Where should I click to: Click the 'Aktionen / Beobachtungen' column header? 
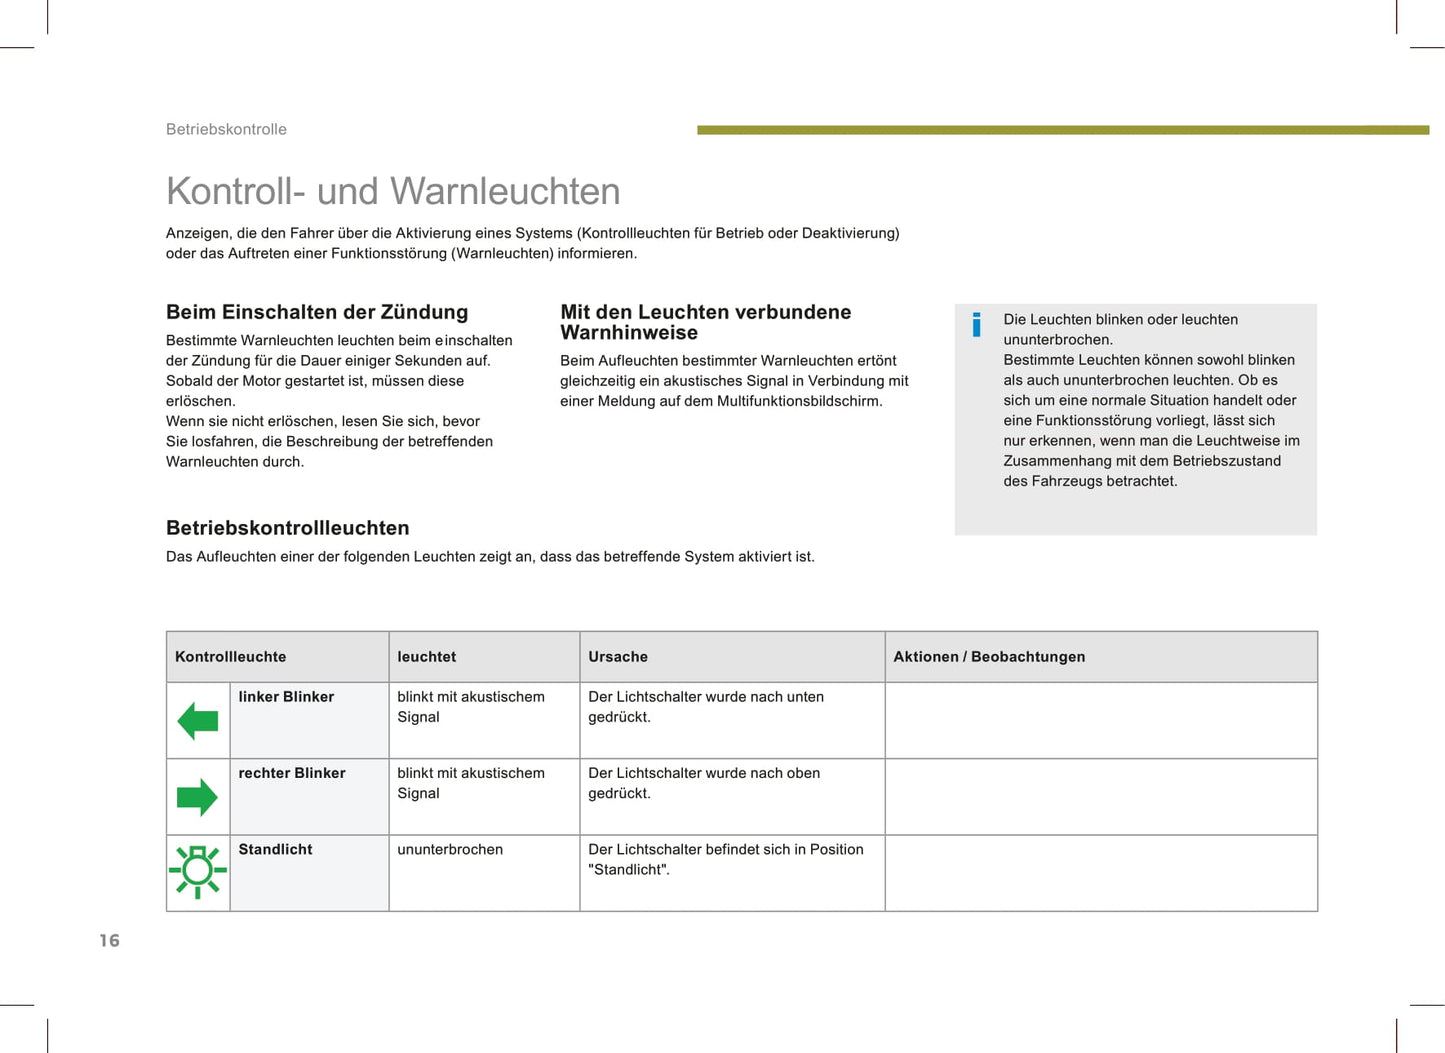tap(1101, 657)
